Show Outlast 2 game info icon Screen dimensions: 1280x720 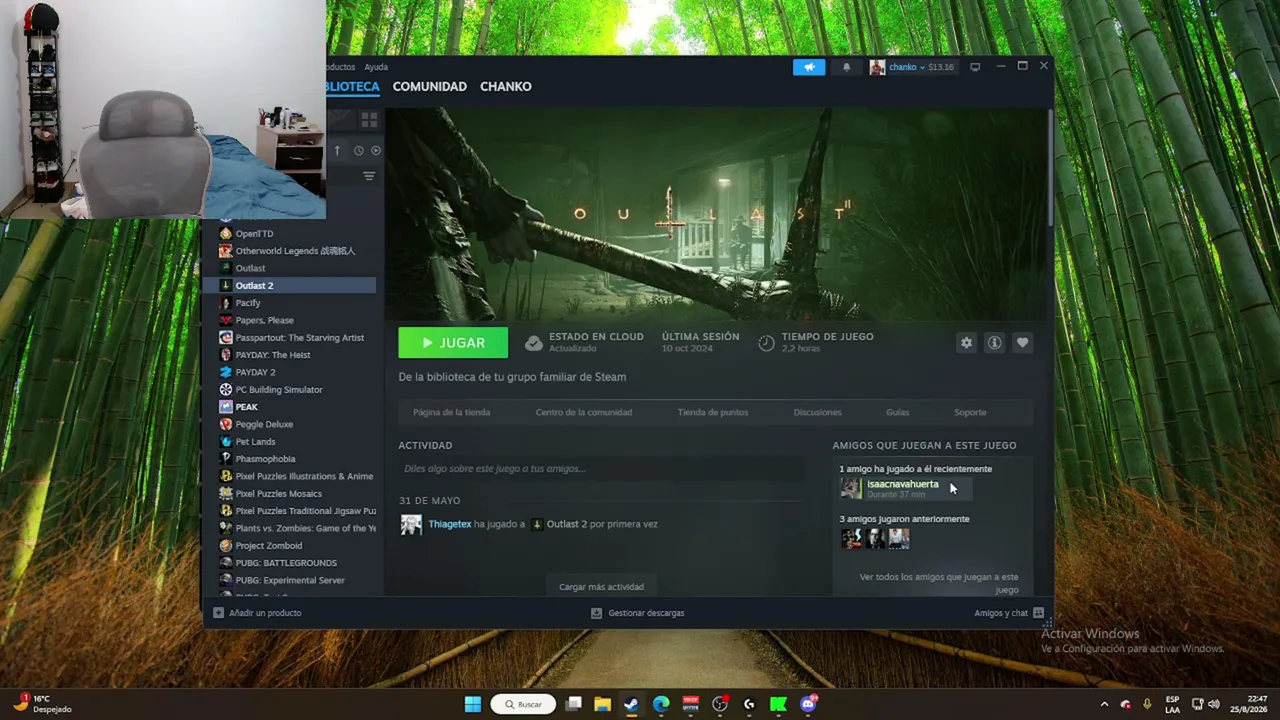[x=994, y=343]
